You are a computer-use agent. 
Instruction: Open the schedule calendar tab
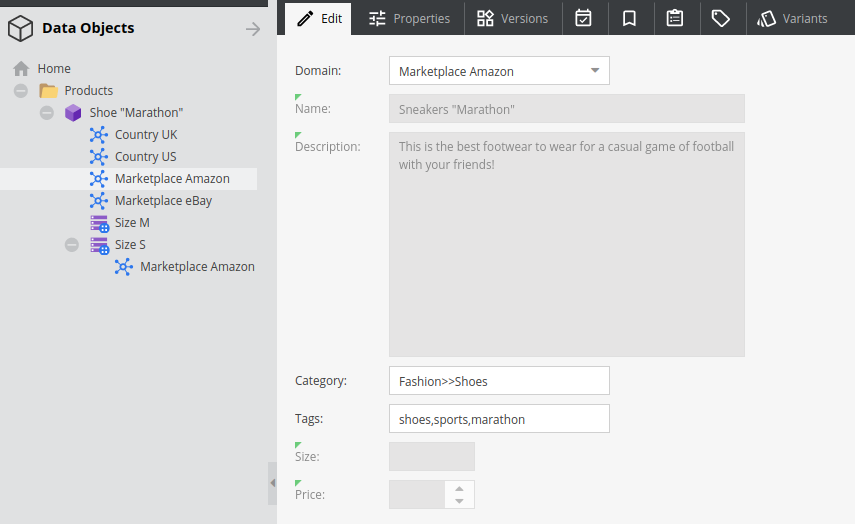[583, 19]
